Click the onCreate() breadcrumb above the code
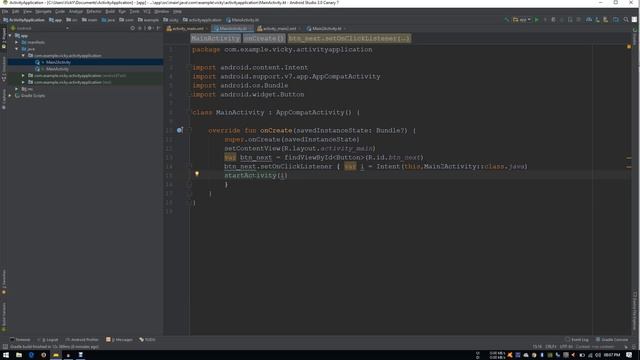Image resolution: width=640 pixels, height=360 pixels. coord(264,38)
